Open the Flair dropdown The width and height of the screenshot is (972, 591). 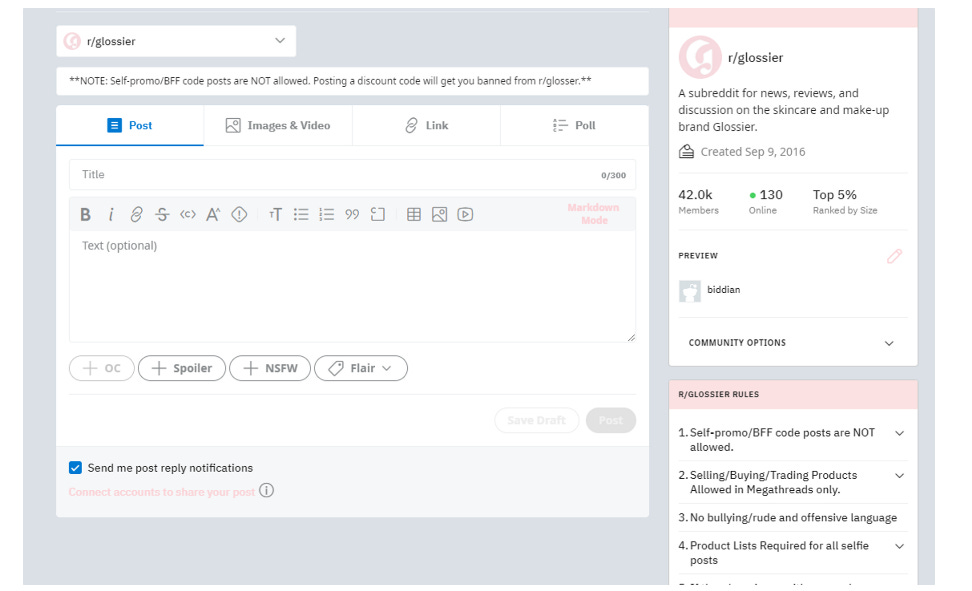[361, 368]
